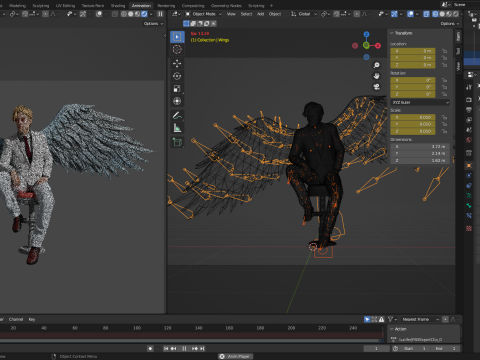Click the Location X field
Image resolution: width=480 pixels, height=360 pixels.
(x=413, y=51)
